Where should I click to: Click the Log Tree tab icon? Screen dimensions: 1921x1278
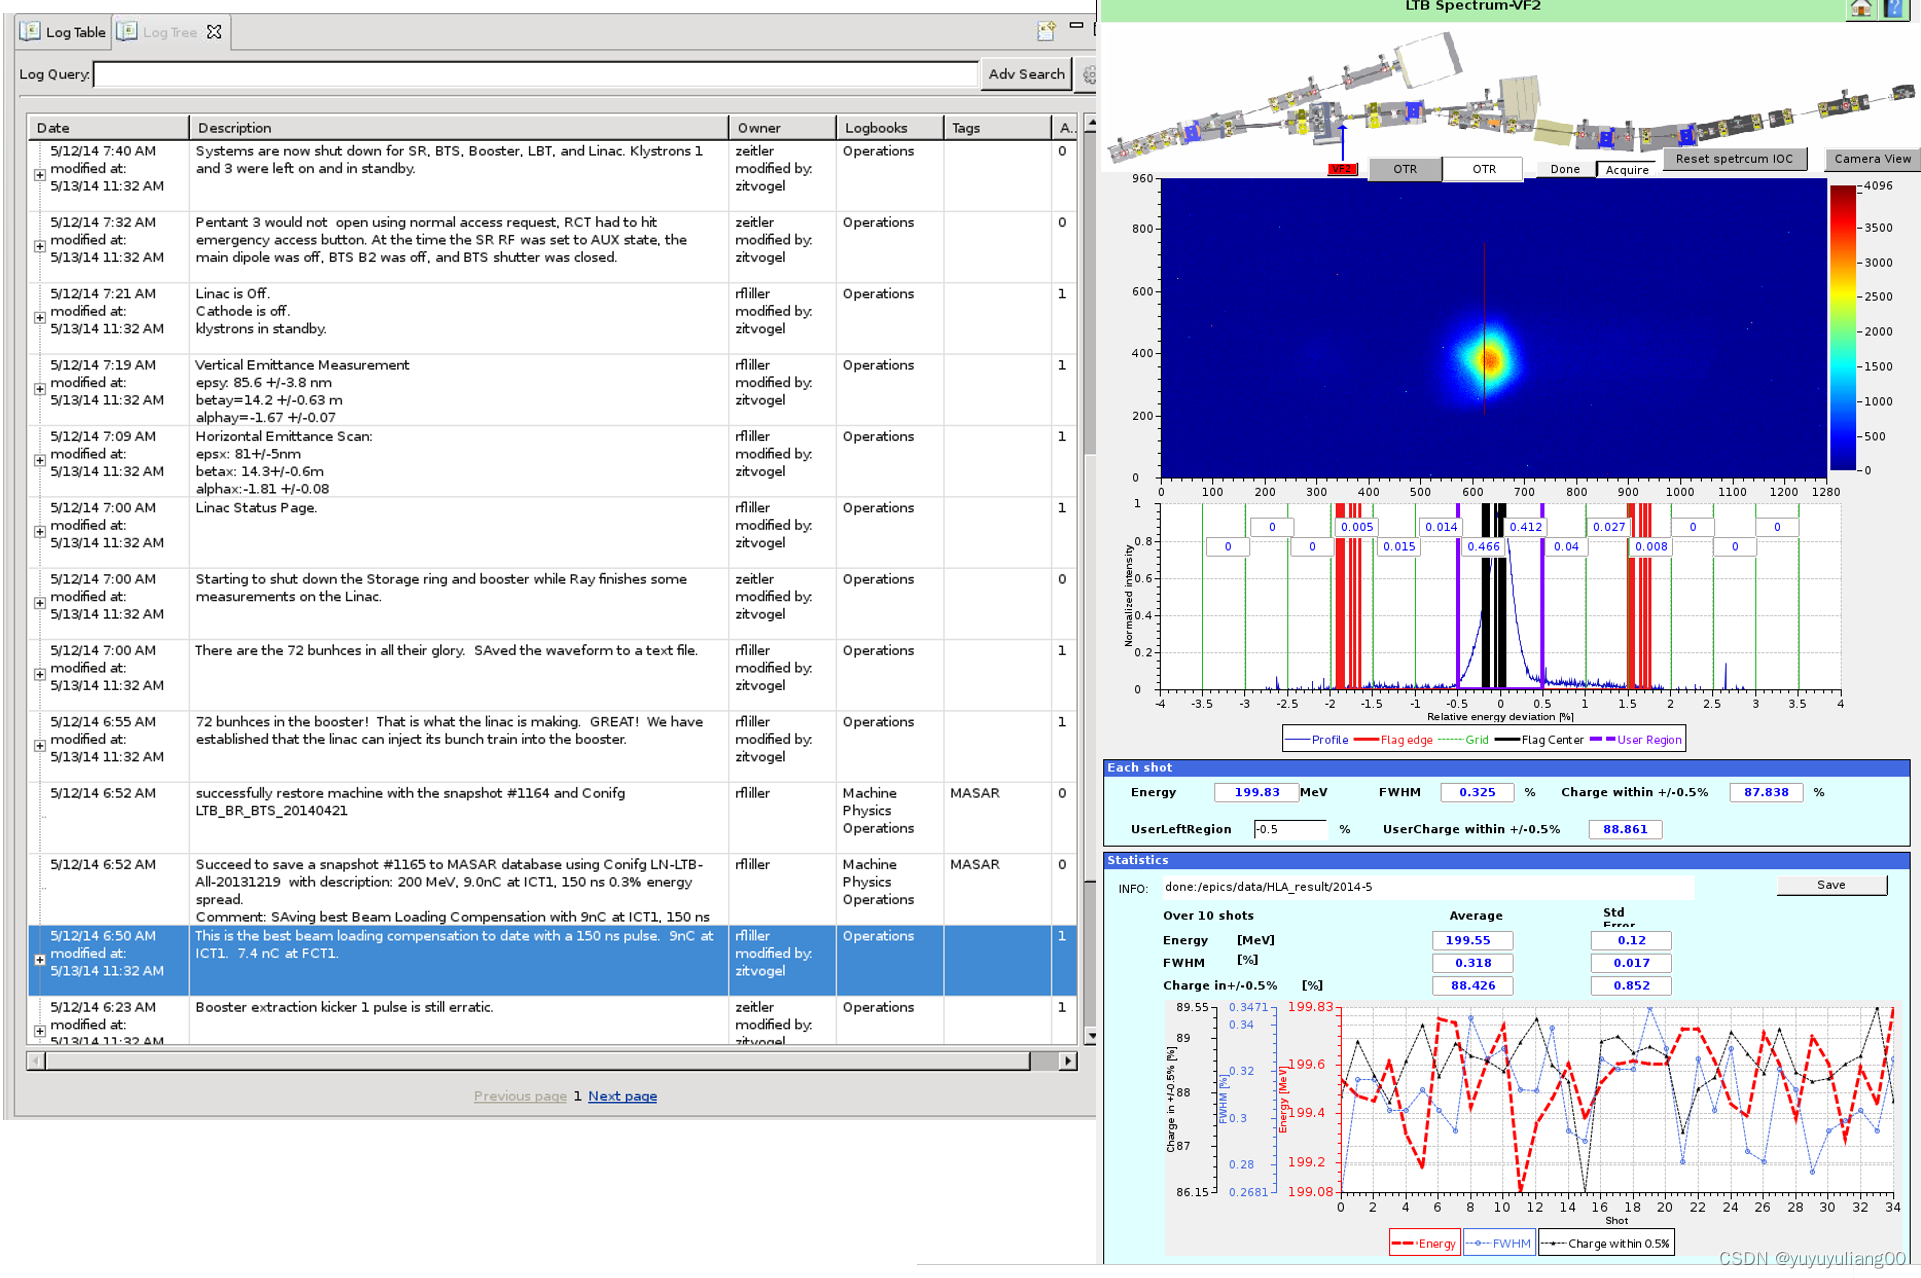[x=127, y=31]
